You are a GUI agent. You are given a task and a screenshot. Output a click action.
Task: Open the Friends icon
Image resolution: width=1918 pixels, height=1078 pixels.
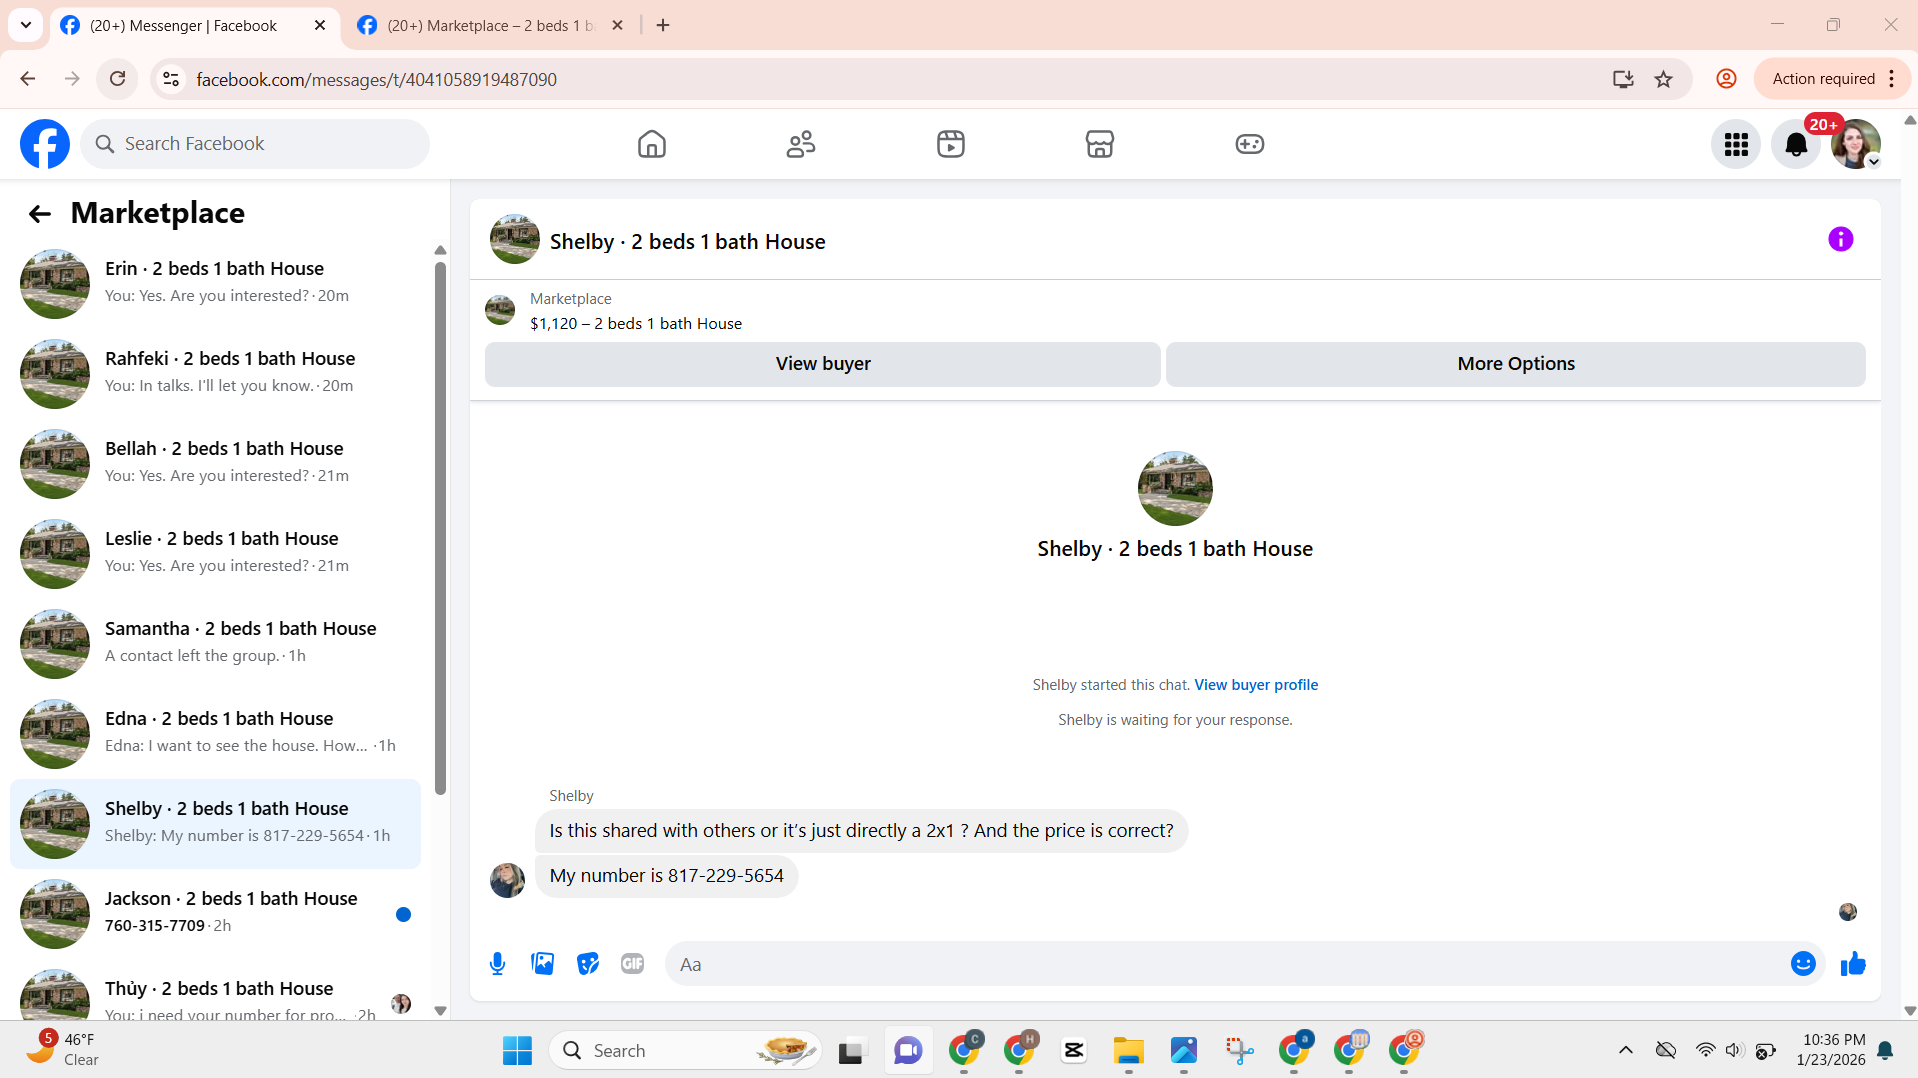(801, 144)
